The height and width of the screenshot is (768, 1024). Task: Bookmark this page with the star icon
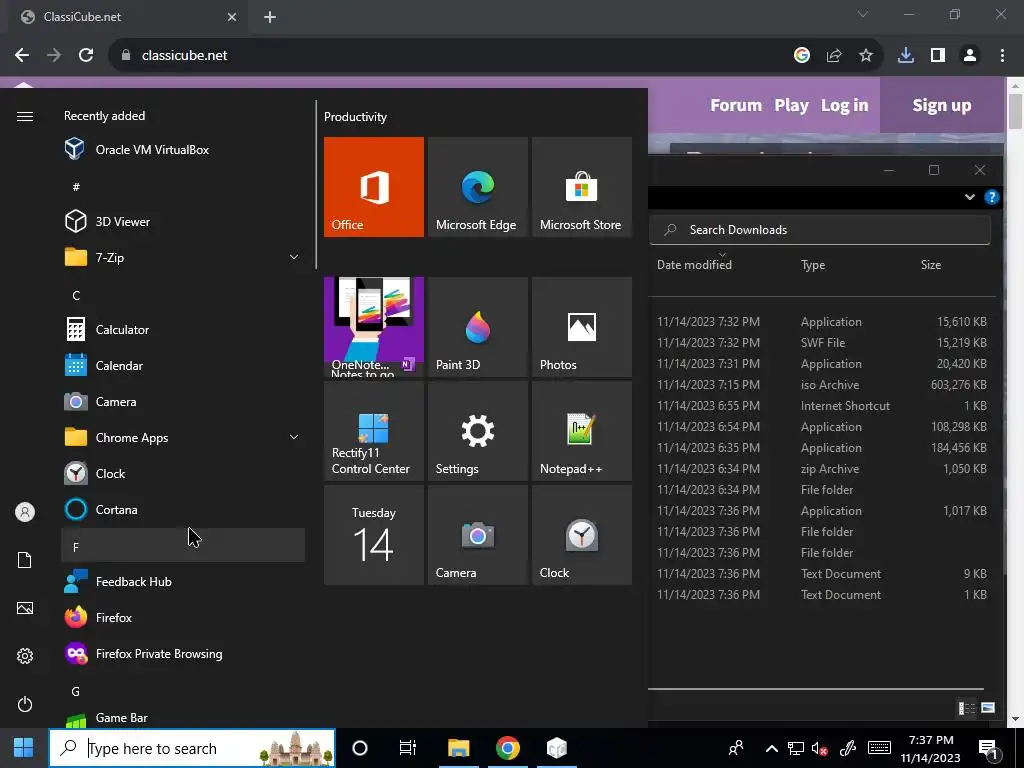tap(866, 56)
